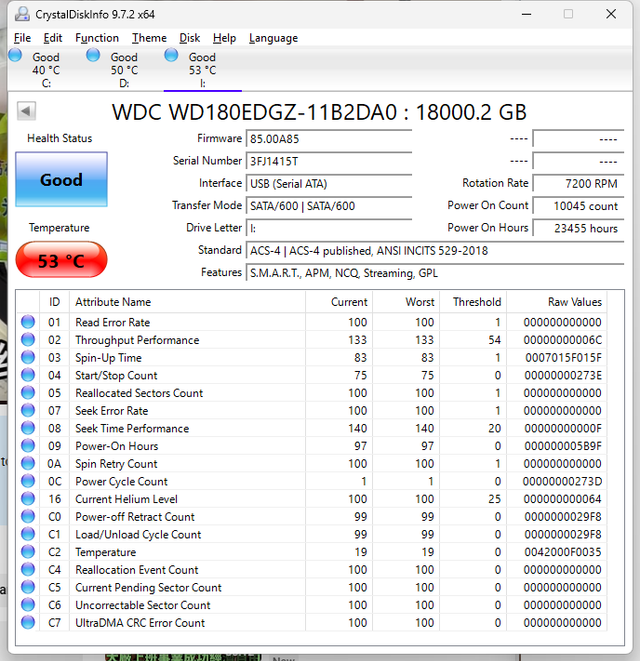Viewport: 640px width, 661px height.
Task: Click the Power On Hours value 23455
Action: tap(578, 228)
